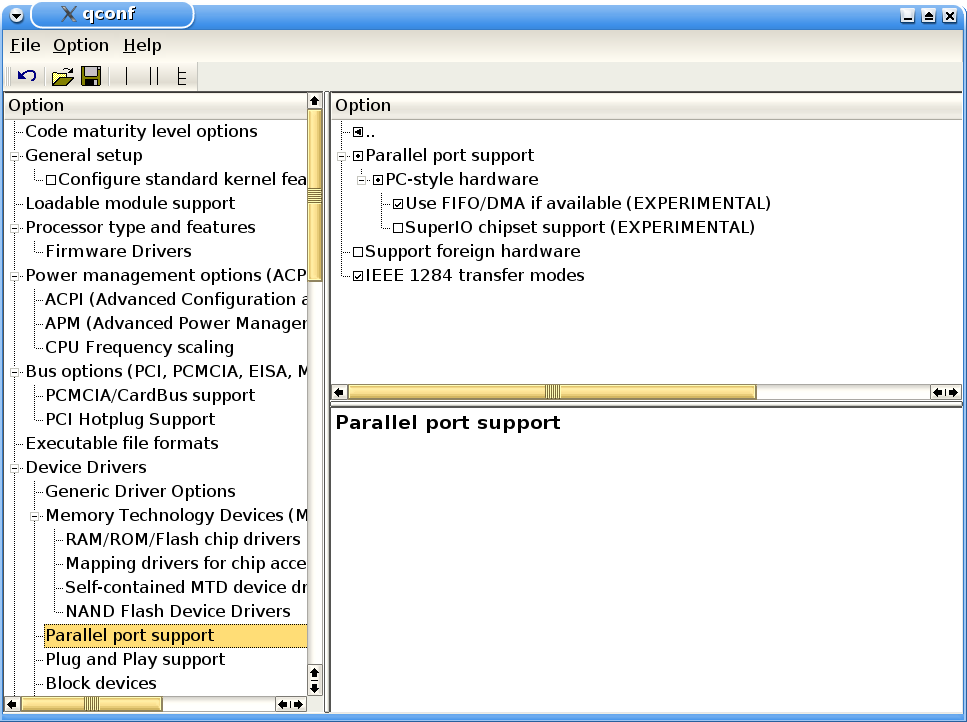967x722 pixels.
Task: Disable Use FIFO/DMA if available checkbox
Action: [398, 204]
